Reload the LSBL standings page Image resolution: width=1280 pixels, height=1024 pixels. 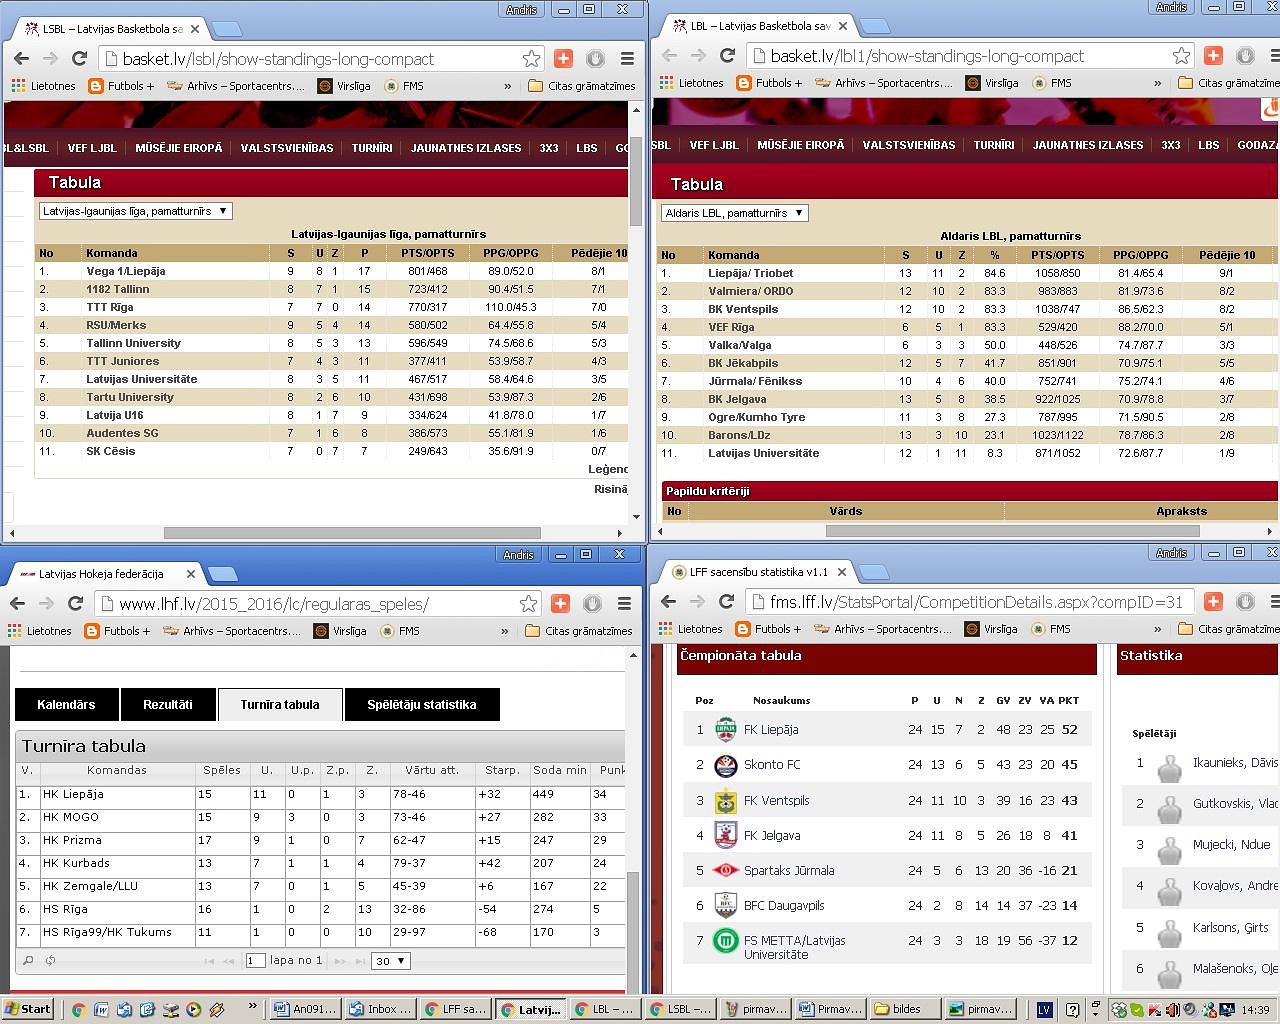[x=80, y=59]
